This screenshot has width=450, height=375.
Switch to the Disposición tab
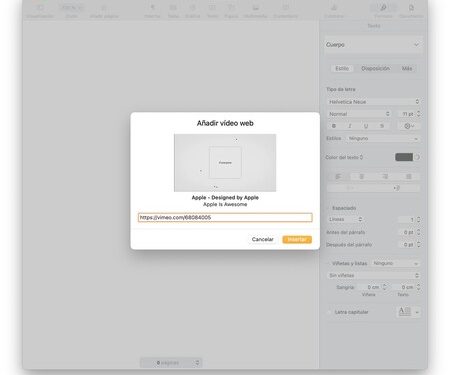tap(375, 68)
